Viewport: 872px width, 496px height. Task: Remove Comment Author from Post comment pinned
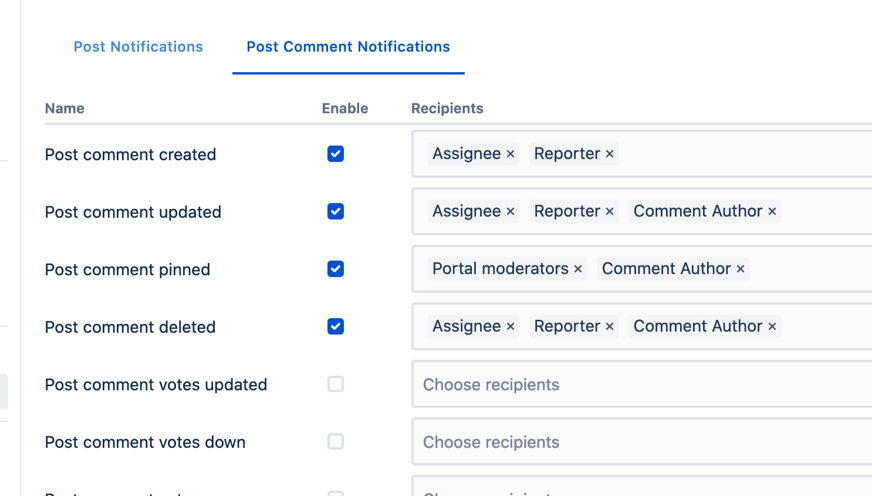tap(741, 269)
